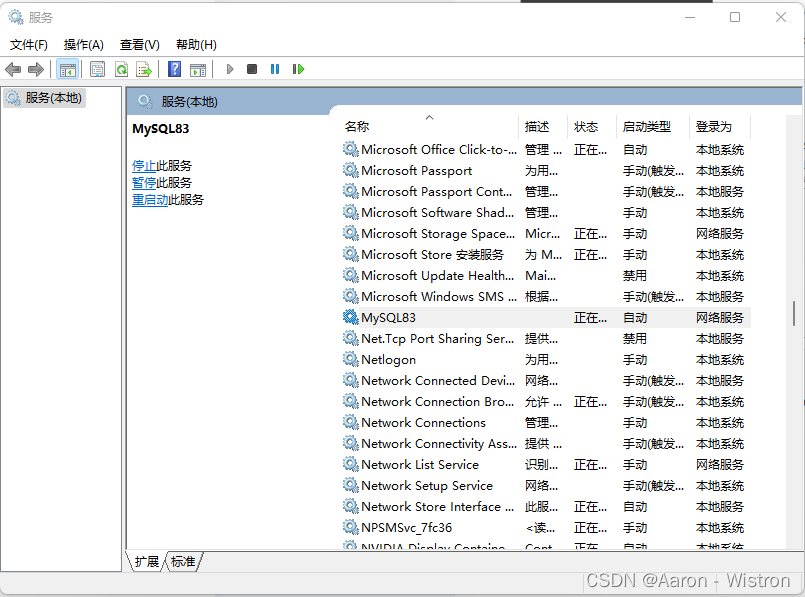Click the 重启动 link to restart service
805x597 pixels.
[150, 200]
